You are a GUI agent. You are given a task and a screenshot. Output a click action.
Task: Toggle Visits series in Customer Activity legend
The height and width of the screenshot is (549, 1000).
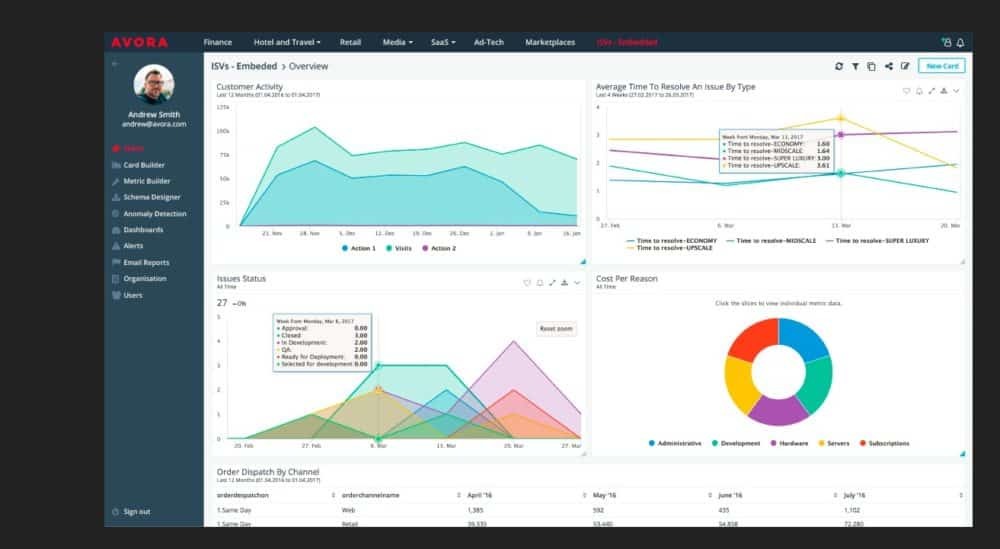400,248
